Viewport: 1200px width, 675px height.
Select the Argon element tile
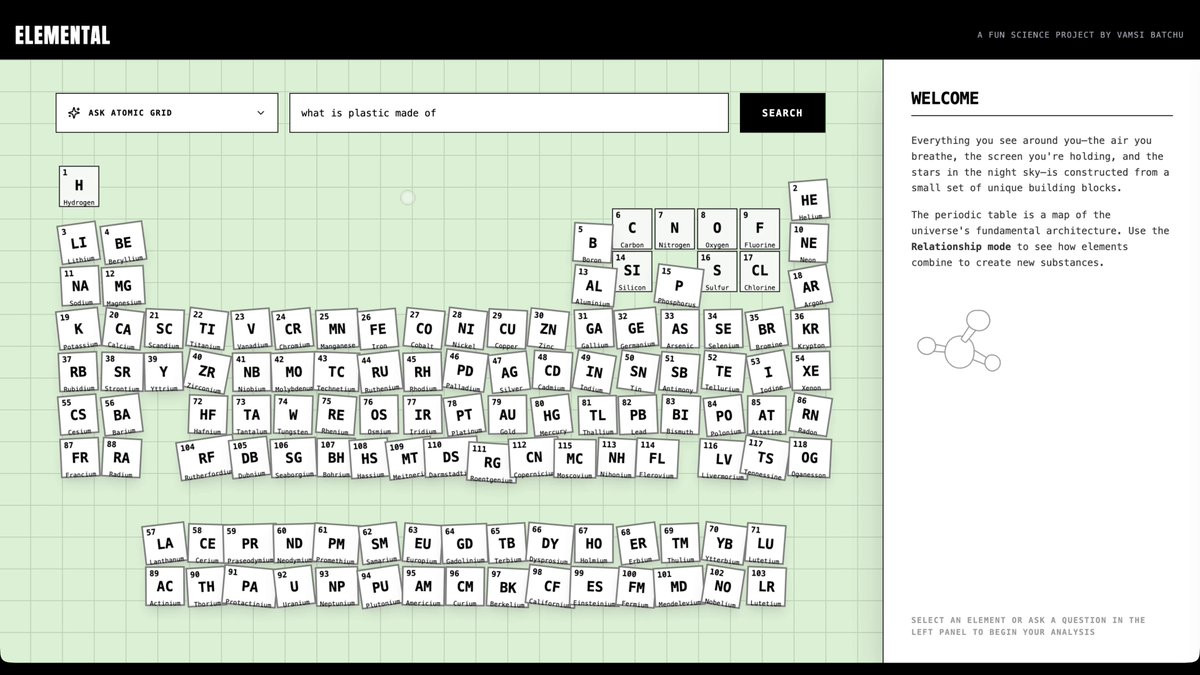[811, 288]
